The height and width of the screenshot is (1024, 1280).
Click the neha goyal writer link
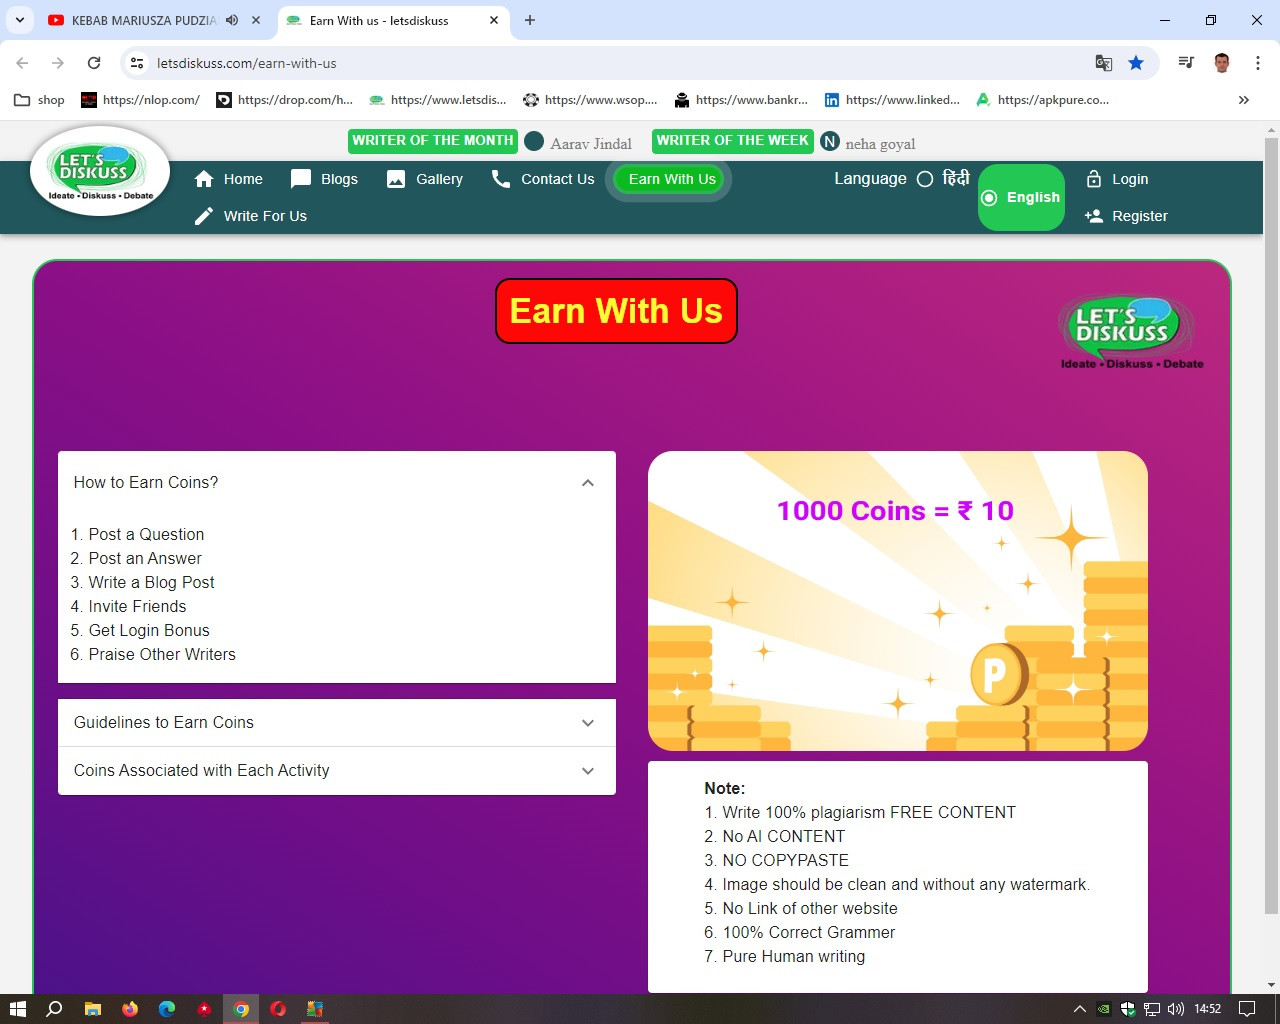pyautogui.click(x=880, y=144)
